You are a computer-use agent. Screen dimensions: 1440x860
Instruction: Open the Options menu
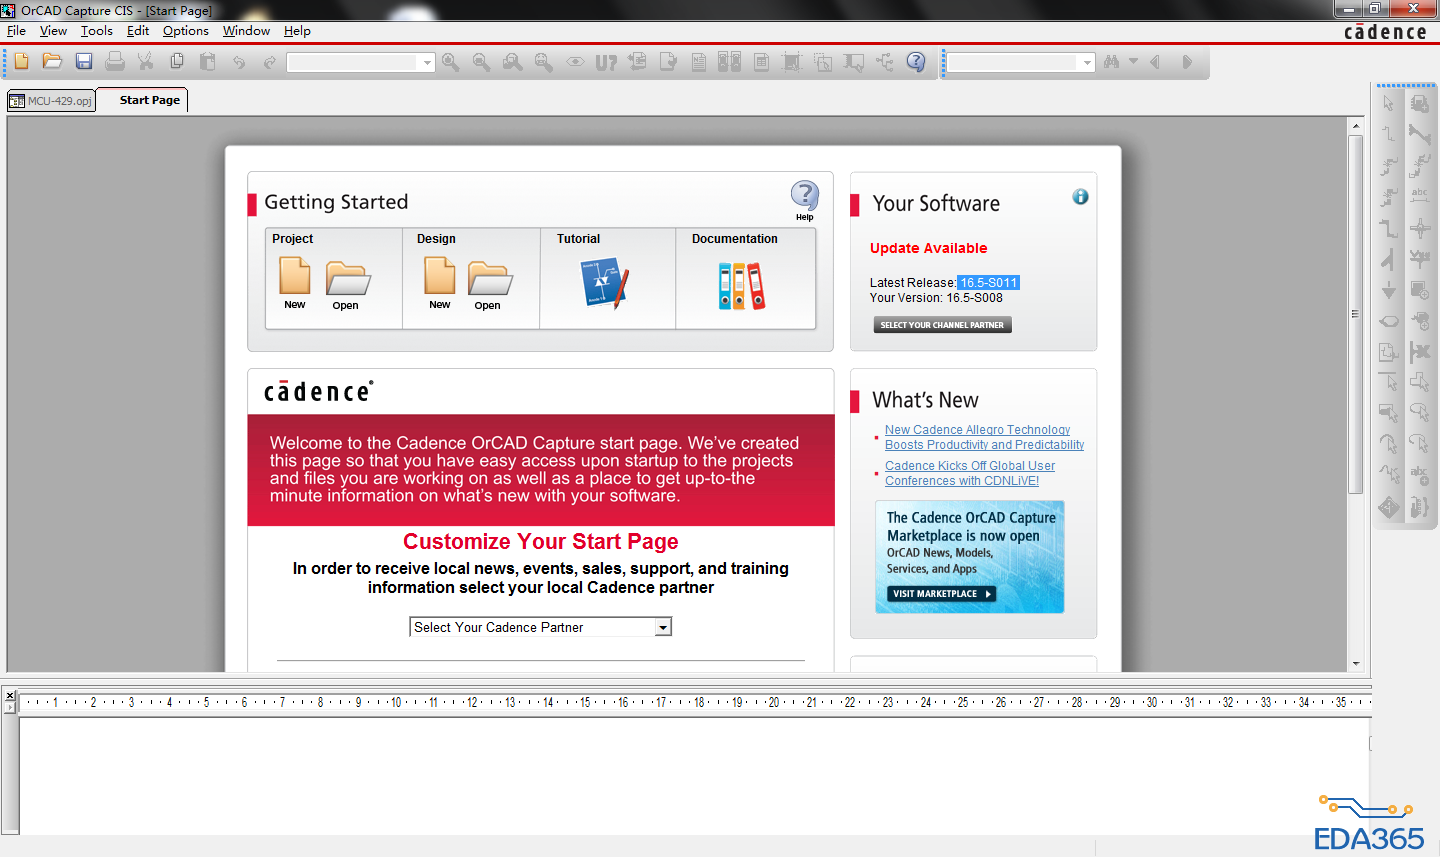click(186, 31)
